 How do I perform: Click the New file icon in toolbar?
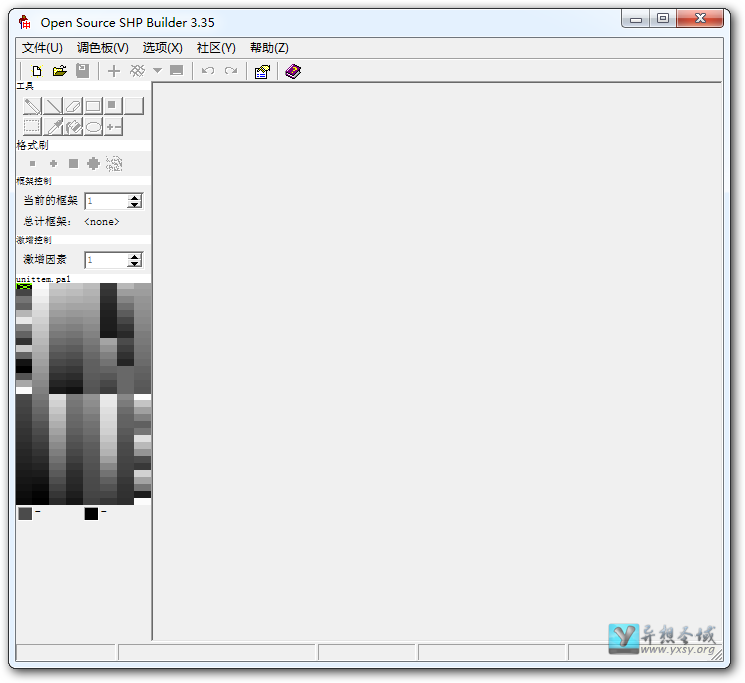[37, 71]
